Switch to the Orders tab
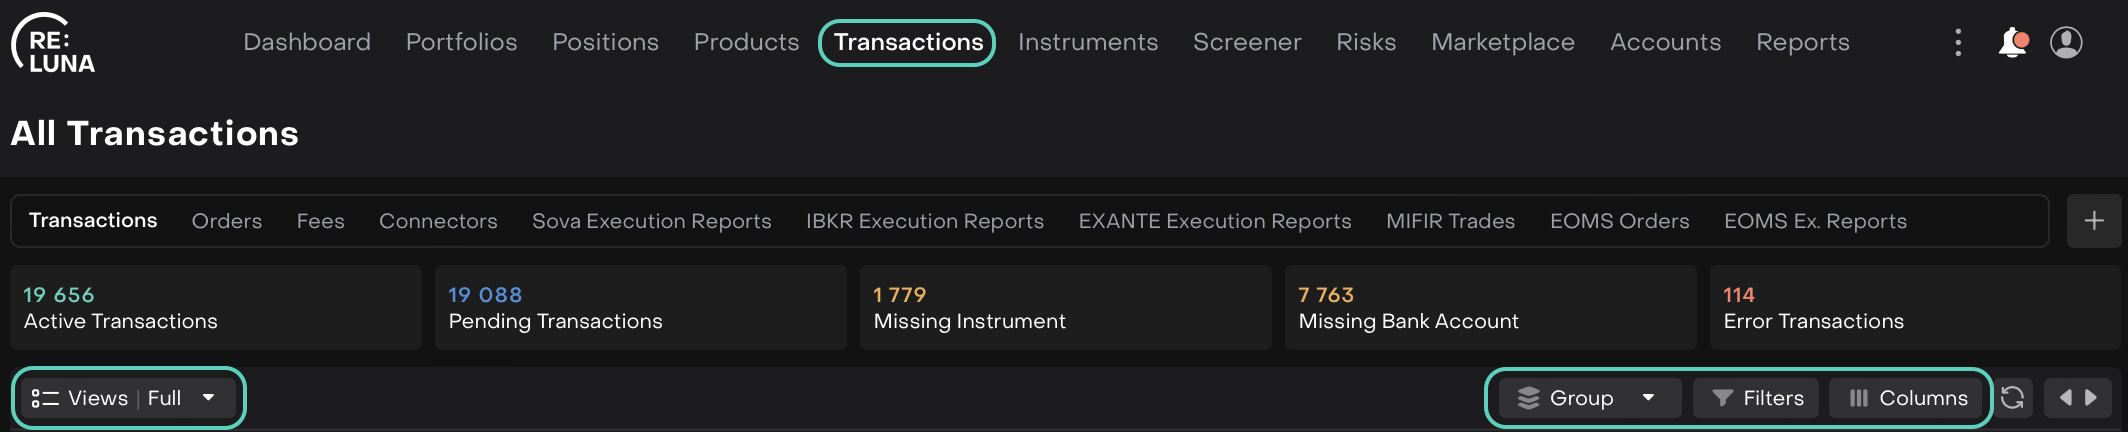The width and height of the screenshot is (2128, 432). click(x=227, y=221)
